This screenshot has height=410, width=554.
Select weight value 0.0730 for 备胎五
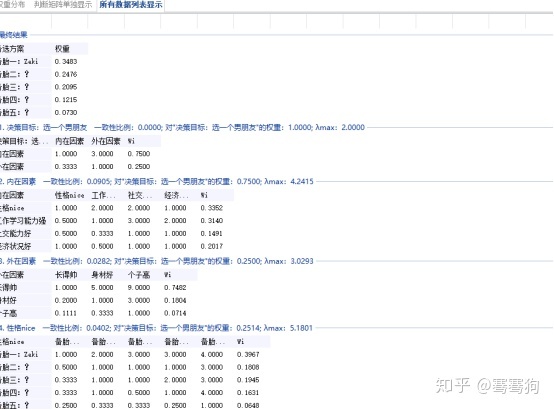[x=66, y=112]
